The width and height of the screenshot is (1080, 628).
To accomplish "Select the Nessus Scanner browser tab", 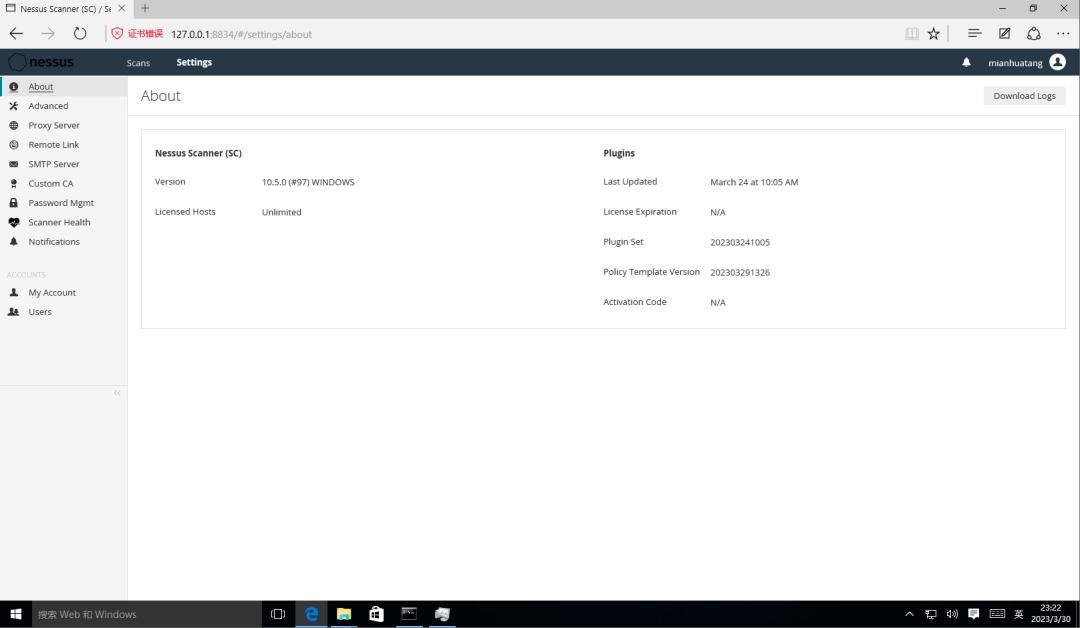I will 65,9.
